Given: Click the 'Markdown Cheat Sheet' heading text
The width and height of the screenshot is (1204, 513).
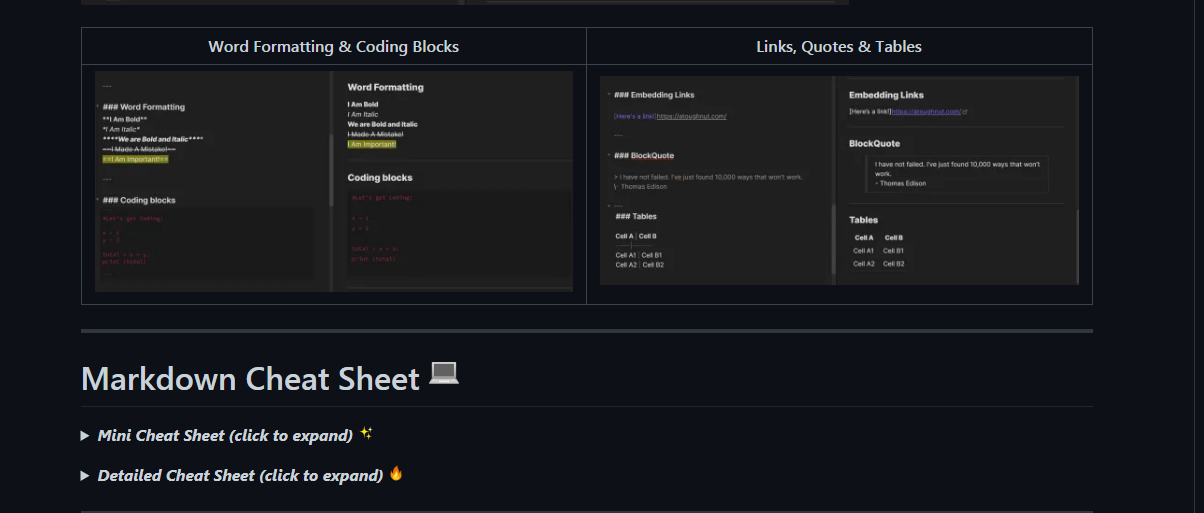Looking at the screenshot, I should click(x=250, y=380).
